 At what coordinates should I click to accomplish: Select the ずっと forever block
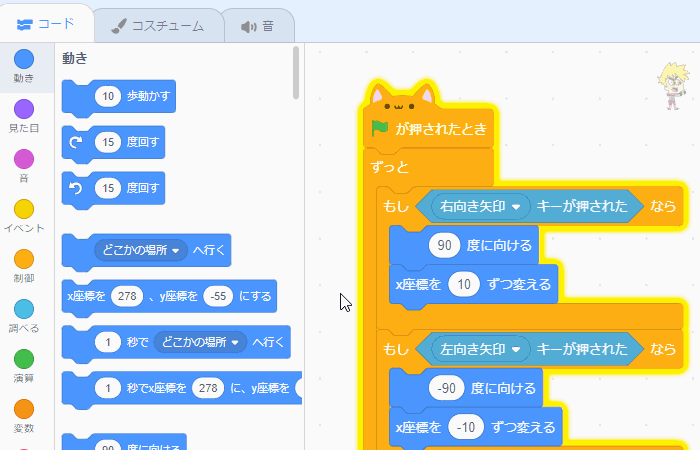click(x=390, y=167)
